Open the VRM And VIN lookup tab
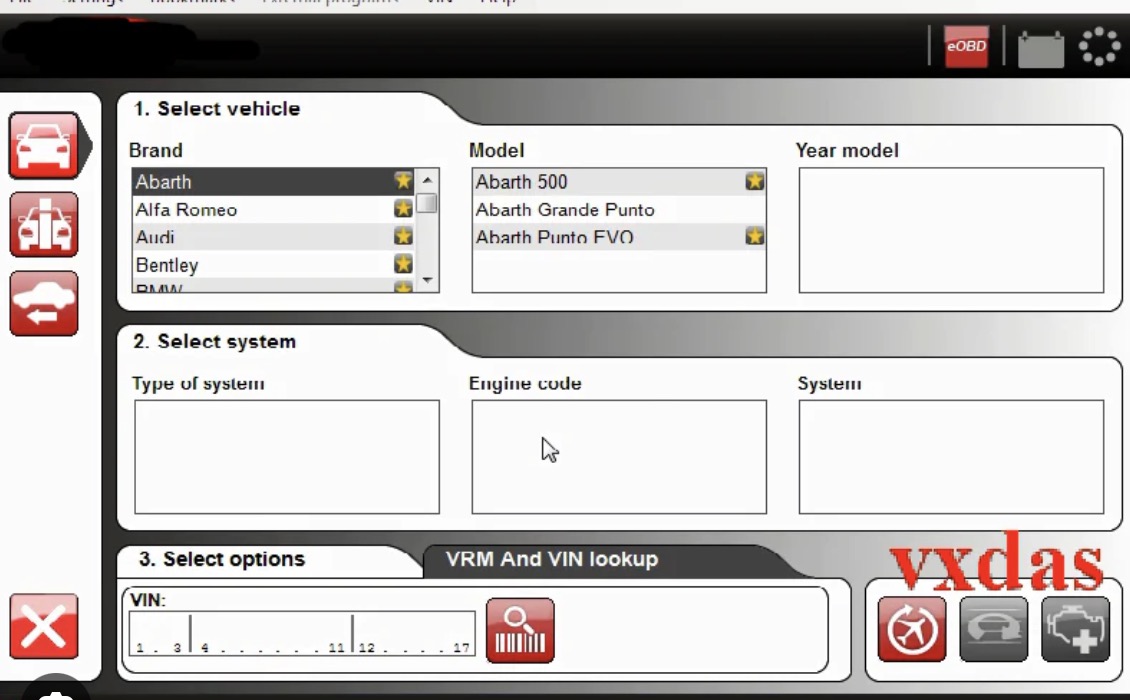Screen dimensions: 1130x700 [552, 559]
